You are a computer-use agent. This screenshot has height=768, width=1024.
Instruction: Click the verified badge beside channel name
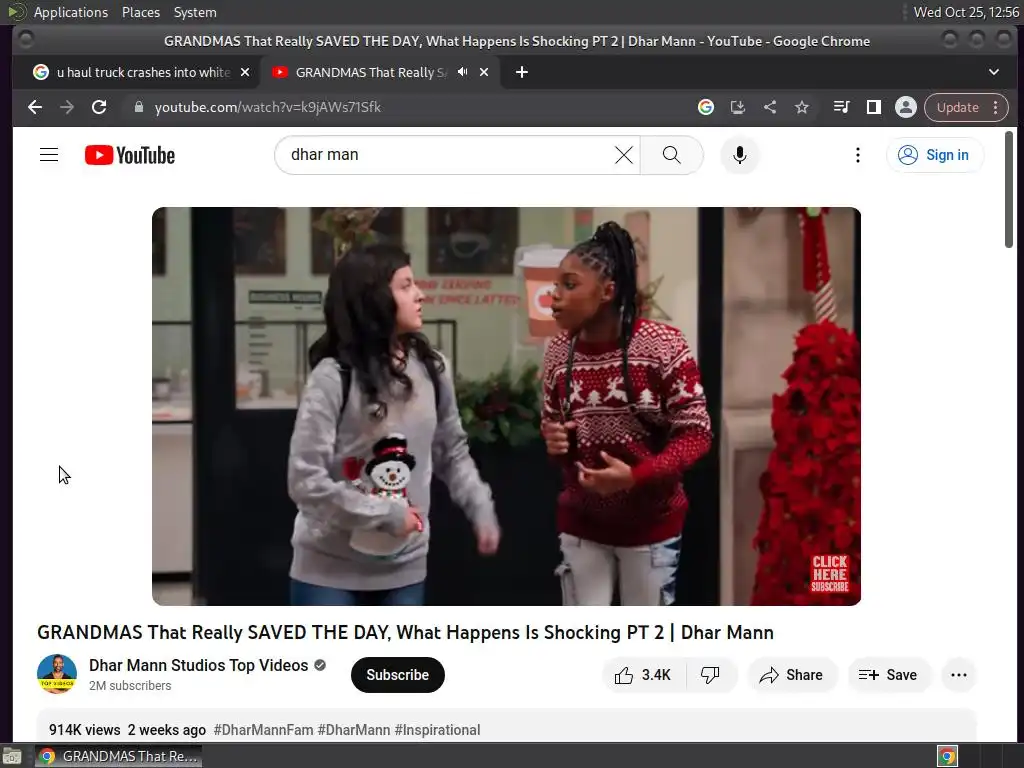point(320,665)
